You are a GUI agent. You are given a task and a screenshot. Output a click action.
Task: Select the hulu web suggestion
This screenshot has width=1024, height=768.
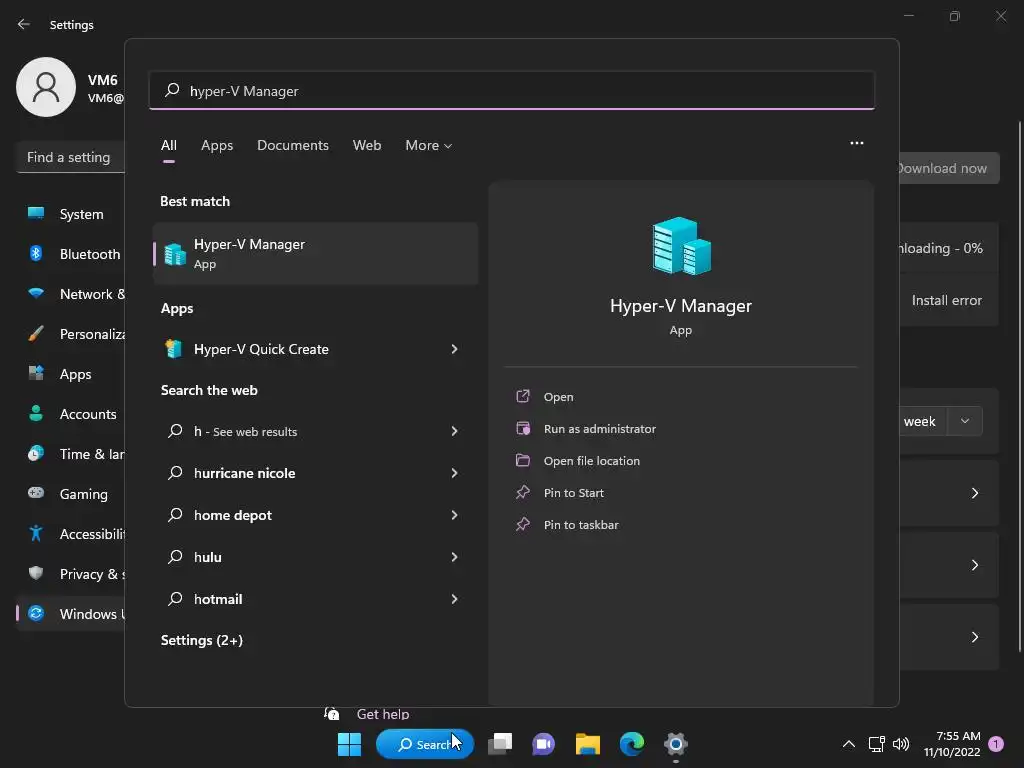[x=208, y=557]
